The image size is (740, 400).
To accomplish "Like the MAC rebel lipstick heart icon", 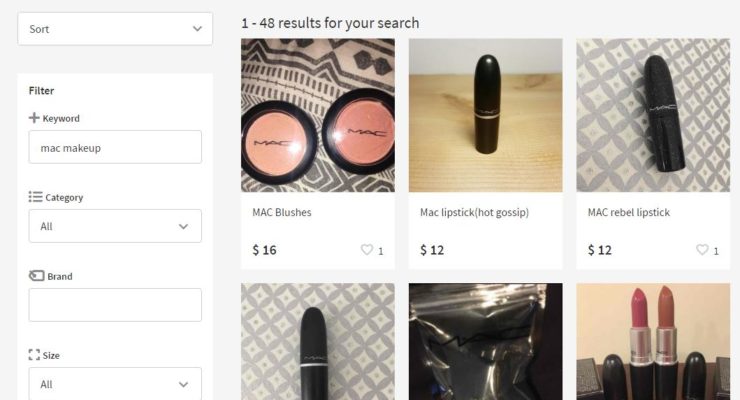I will coord(702,250).
